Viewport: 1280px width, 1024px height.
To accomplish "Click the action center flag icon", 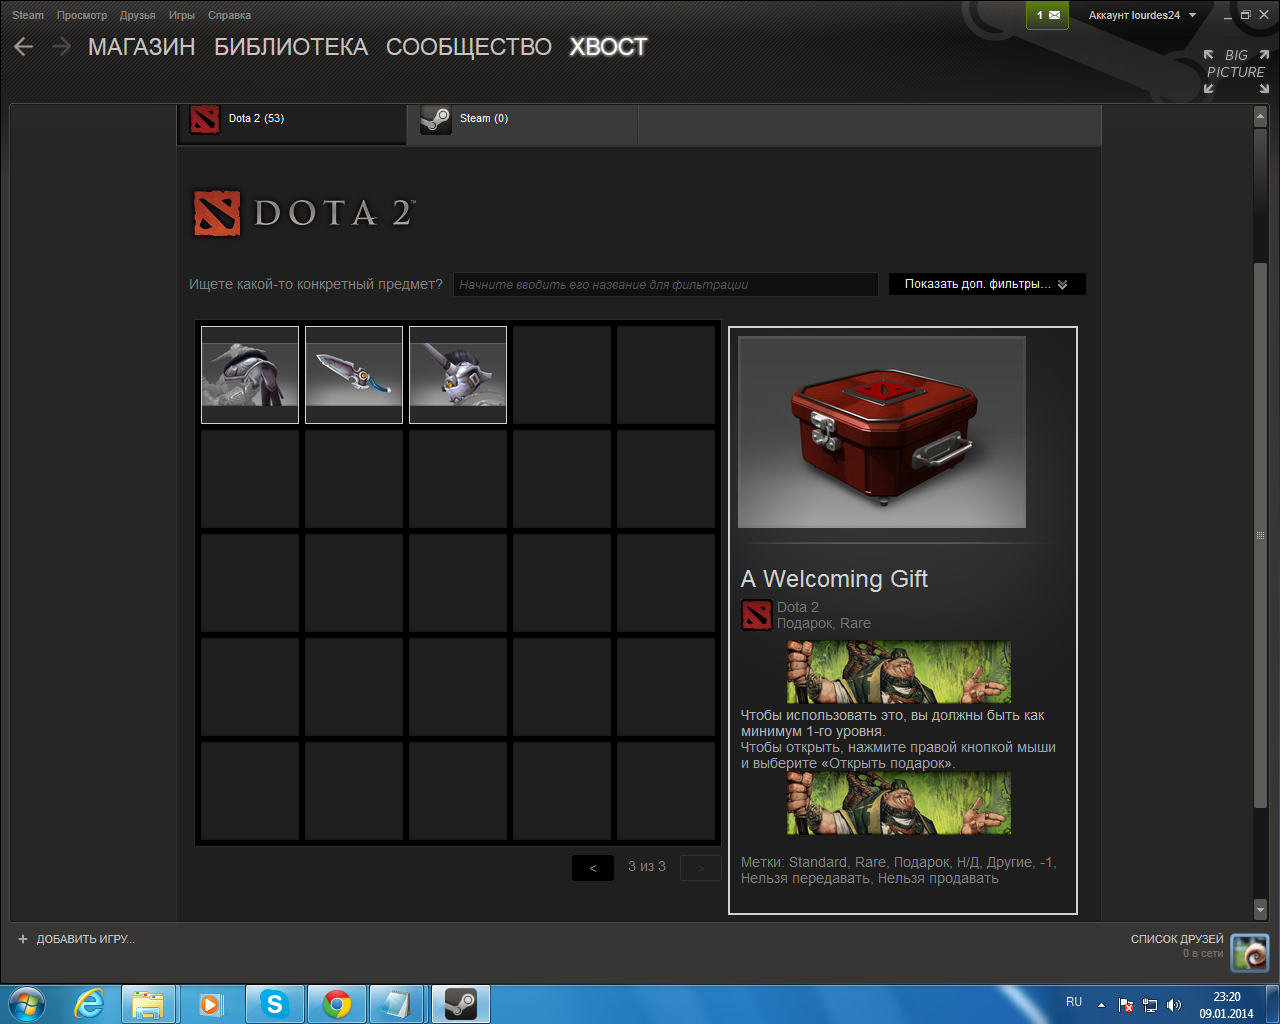I will pyautogui.click(x=1126, y=1005).
